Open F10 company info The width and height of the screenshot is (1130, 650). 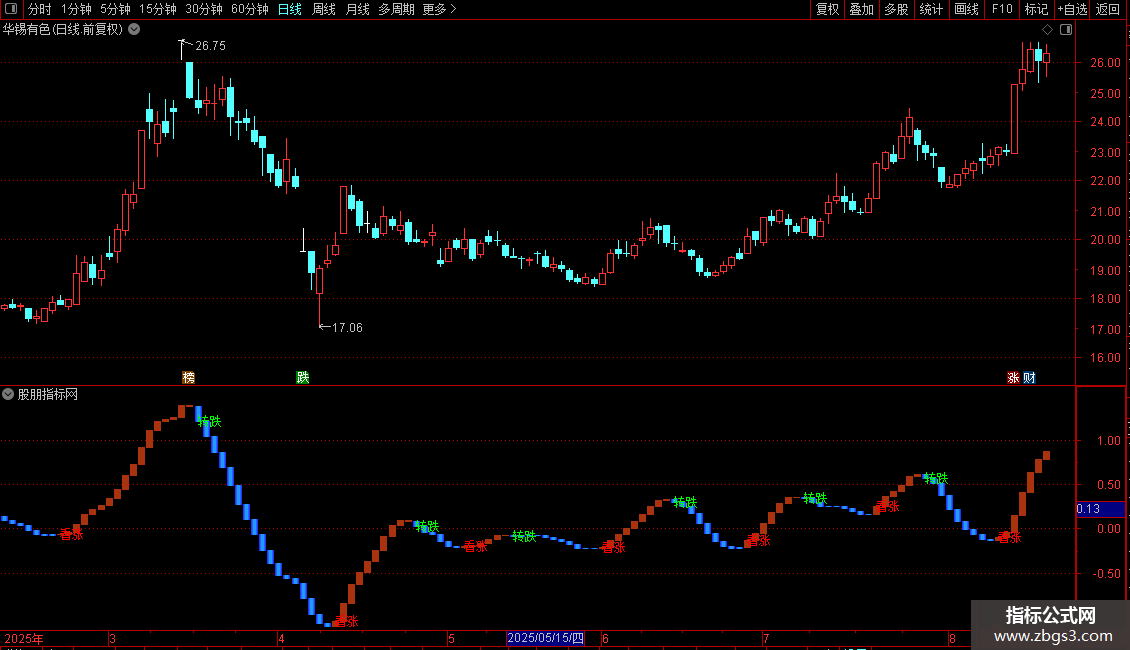1002,9
